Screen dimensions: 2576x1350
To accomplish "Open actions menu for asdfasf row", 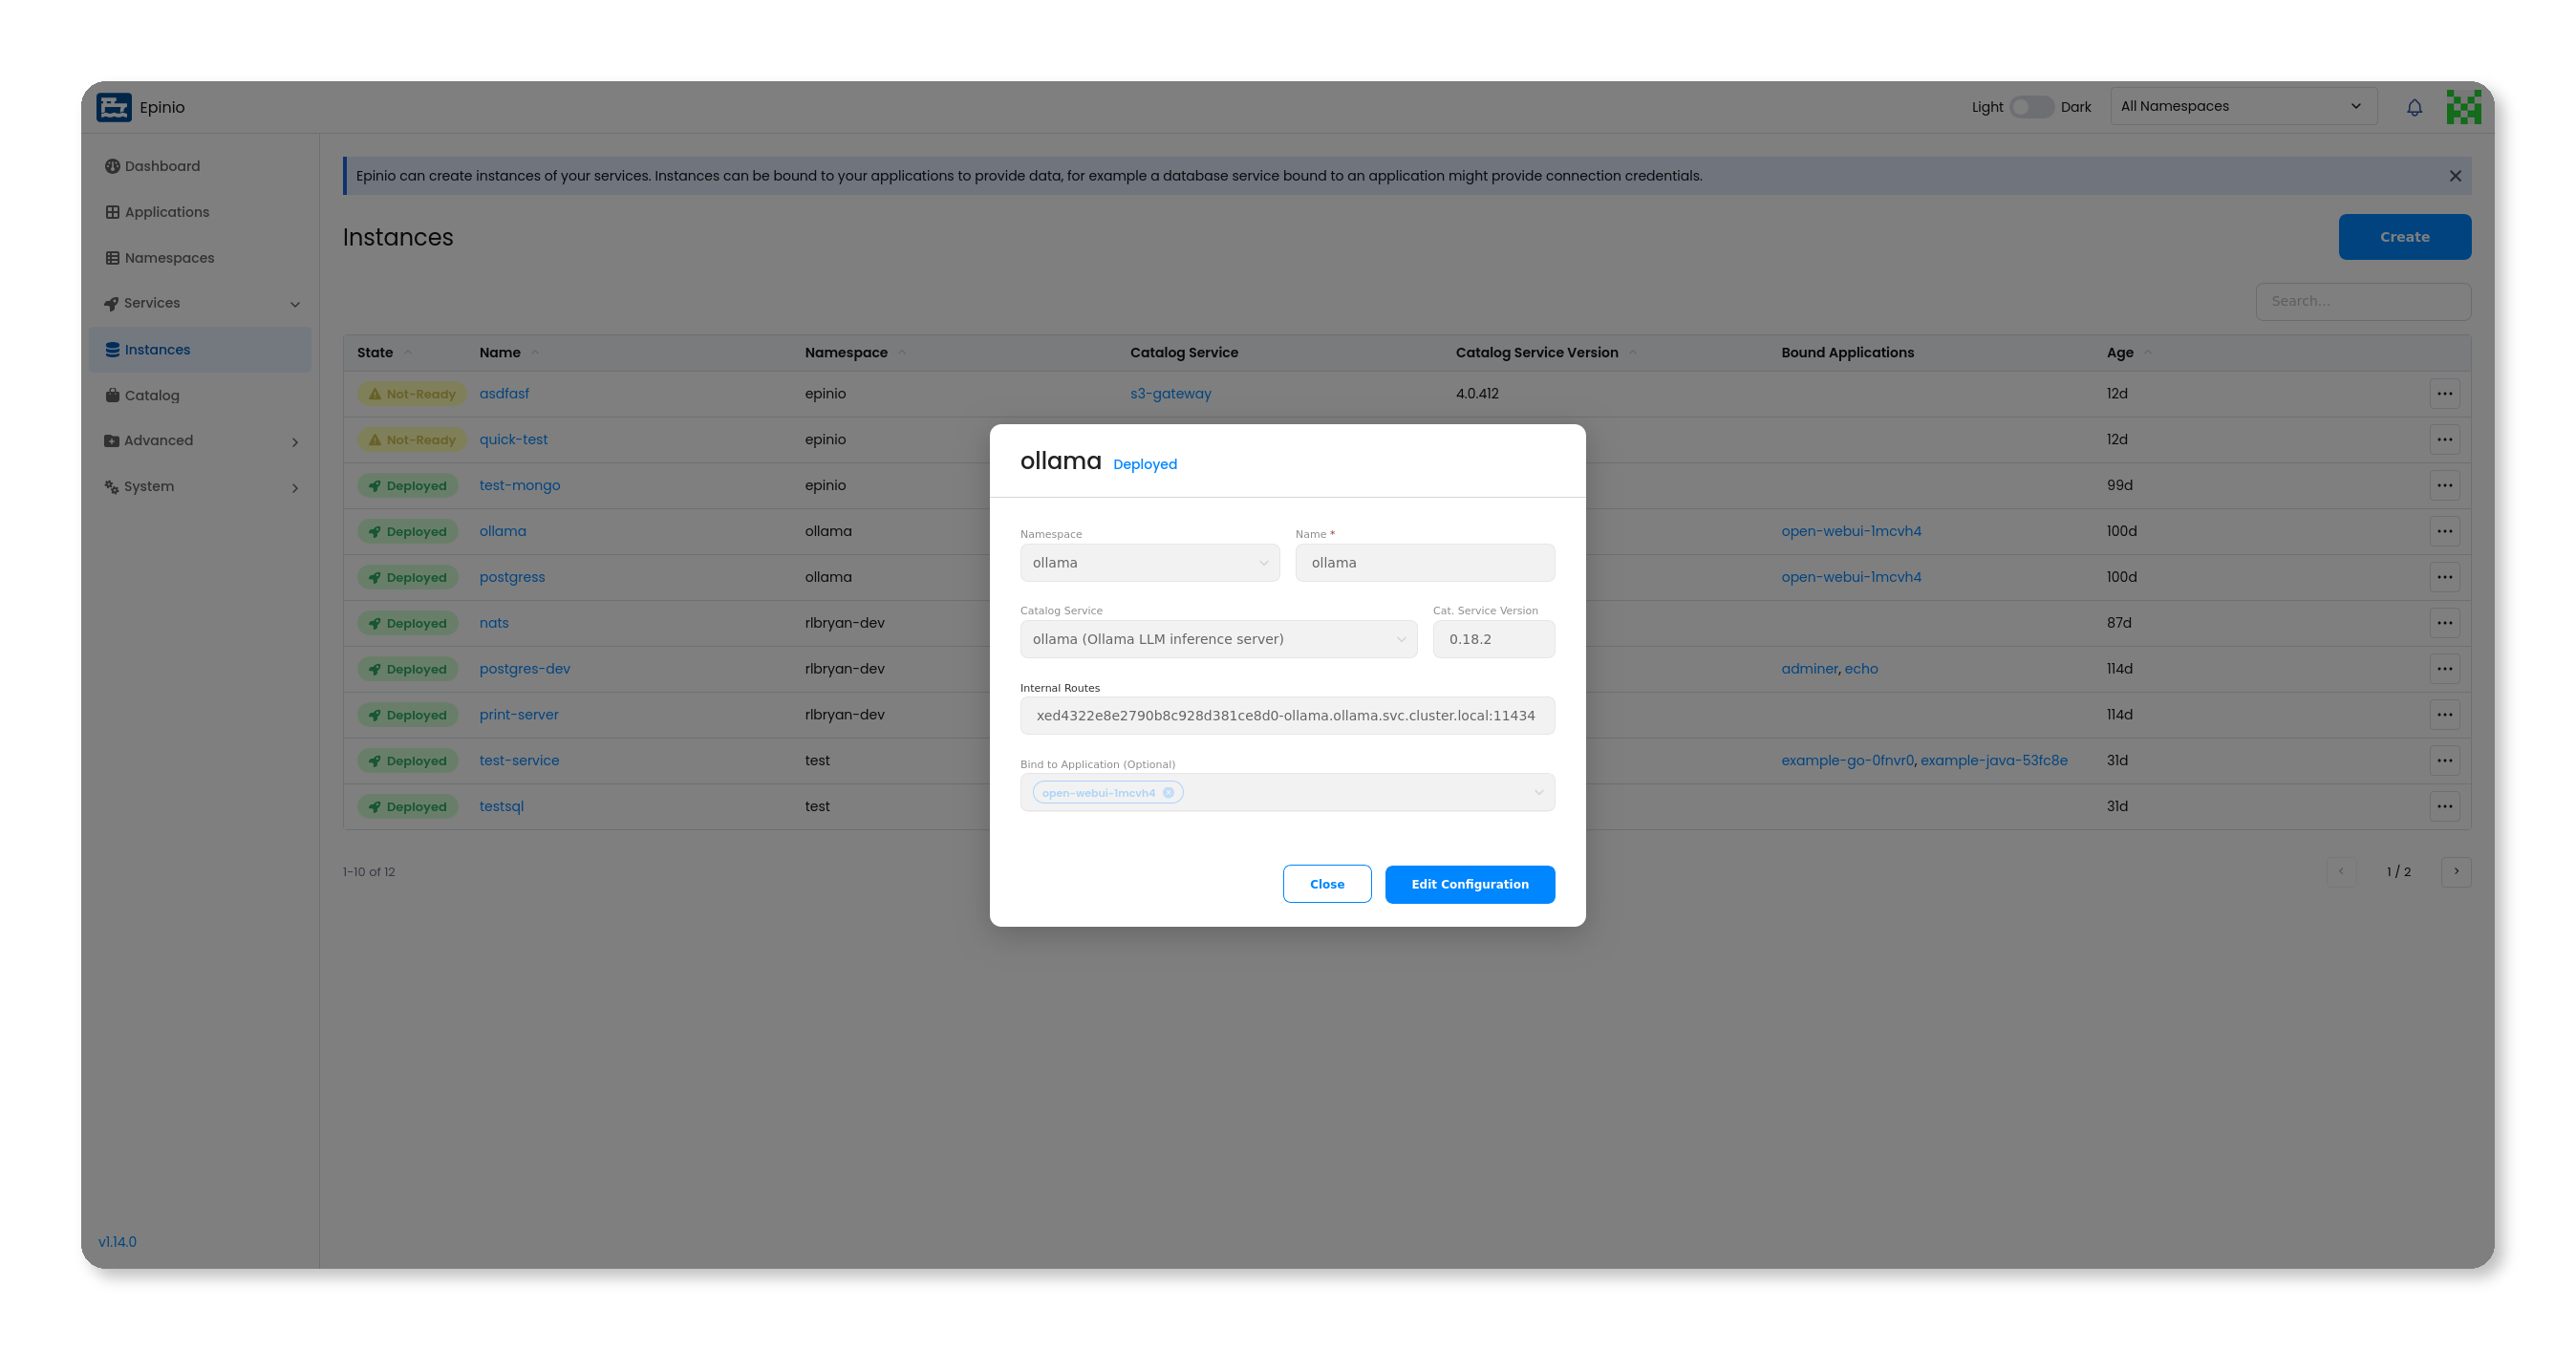I will pos(2444,394).
